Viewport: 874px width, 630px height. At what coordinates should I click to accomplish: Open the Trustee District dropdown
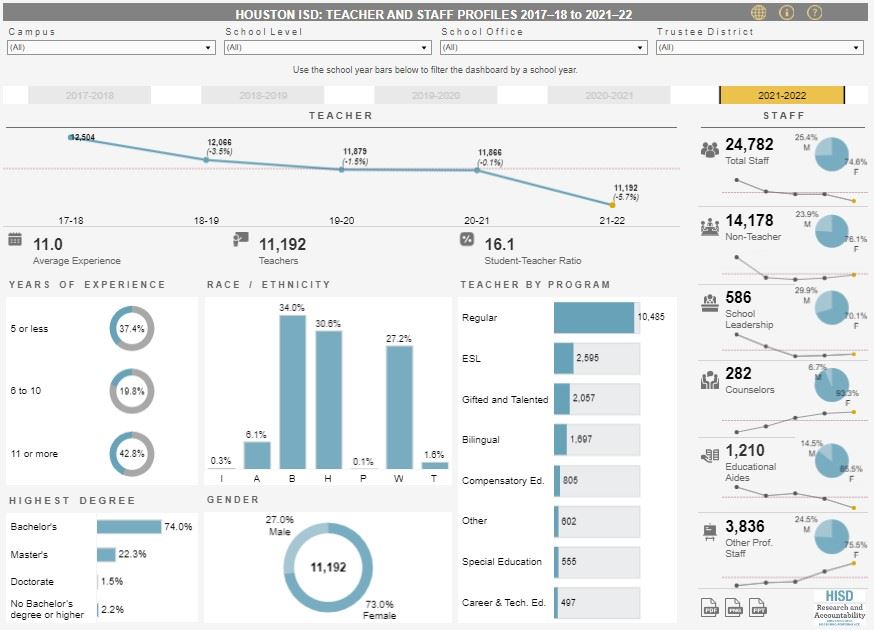pos(760,47)
